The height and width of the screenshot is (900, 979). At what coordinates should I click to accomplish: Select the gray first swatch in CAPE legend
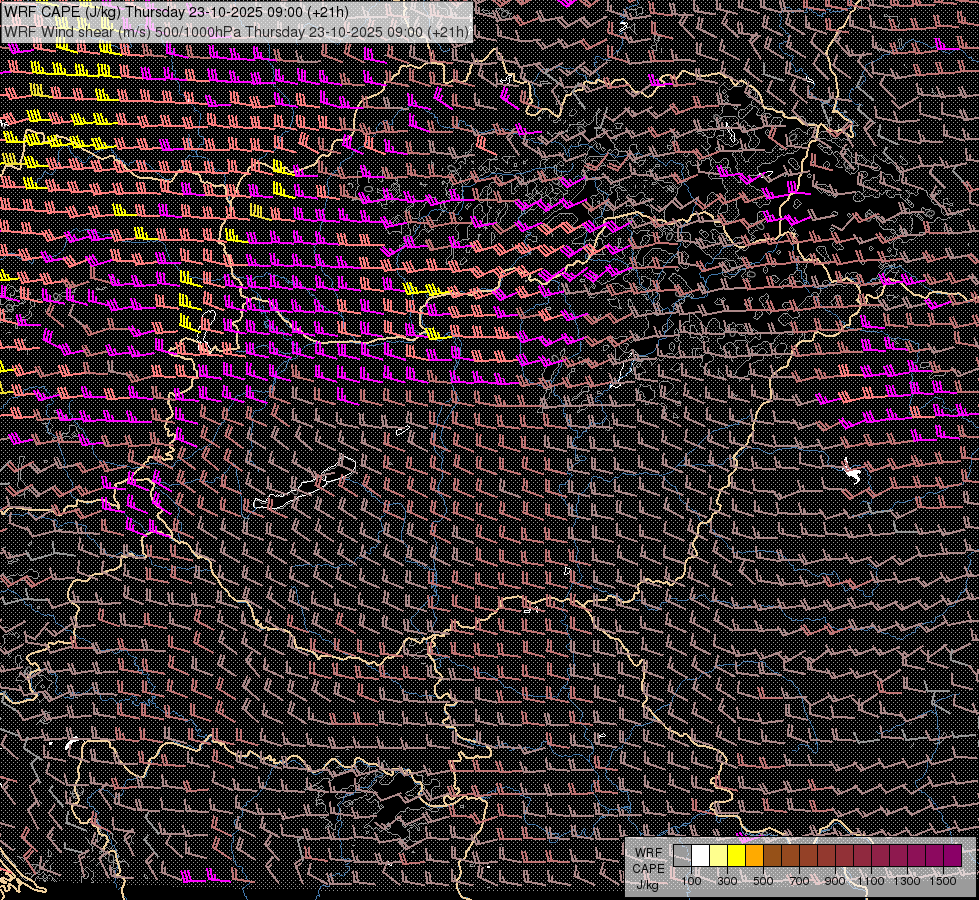tap(682, 856)
